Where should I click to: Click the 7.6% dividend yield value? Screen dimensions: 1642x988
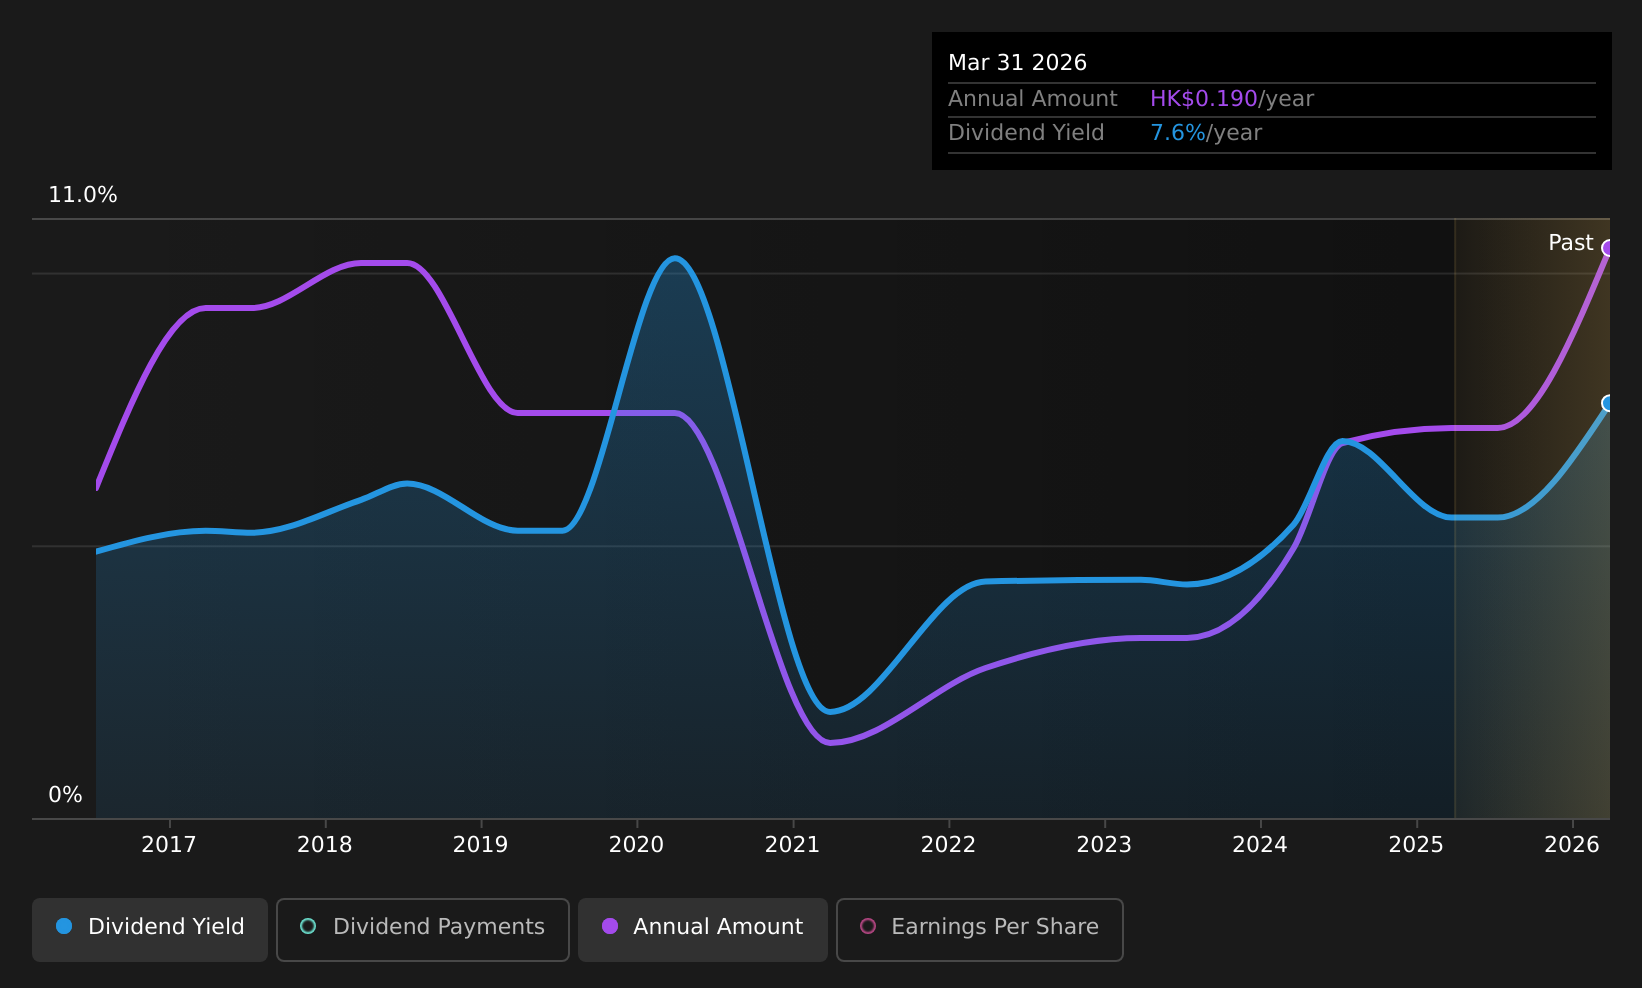1178,133
